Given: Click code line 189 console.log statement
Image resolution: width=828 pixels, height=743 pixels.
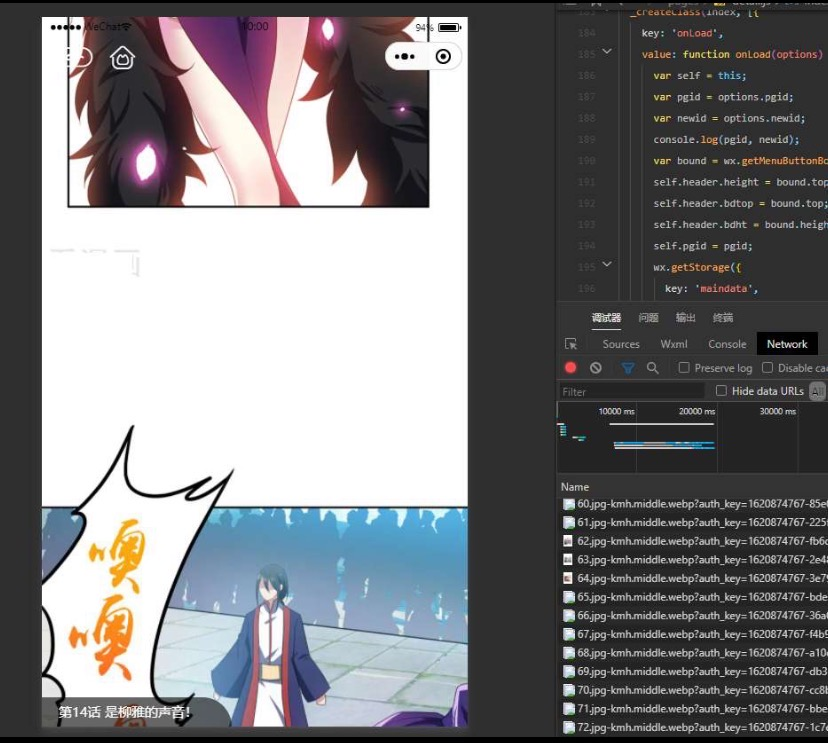Looking at the screenshot, I should pos(726,139).
